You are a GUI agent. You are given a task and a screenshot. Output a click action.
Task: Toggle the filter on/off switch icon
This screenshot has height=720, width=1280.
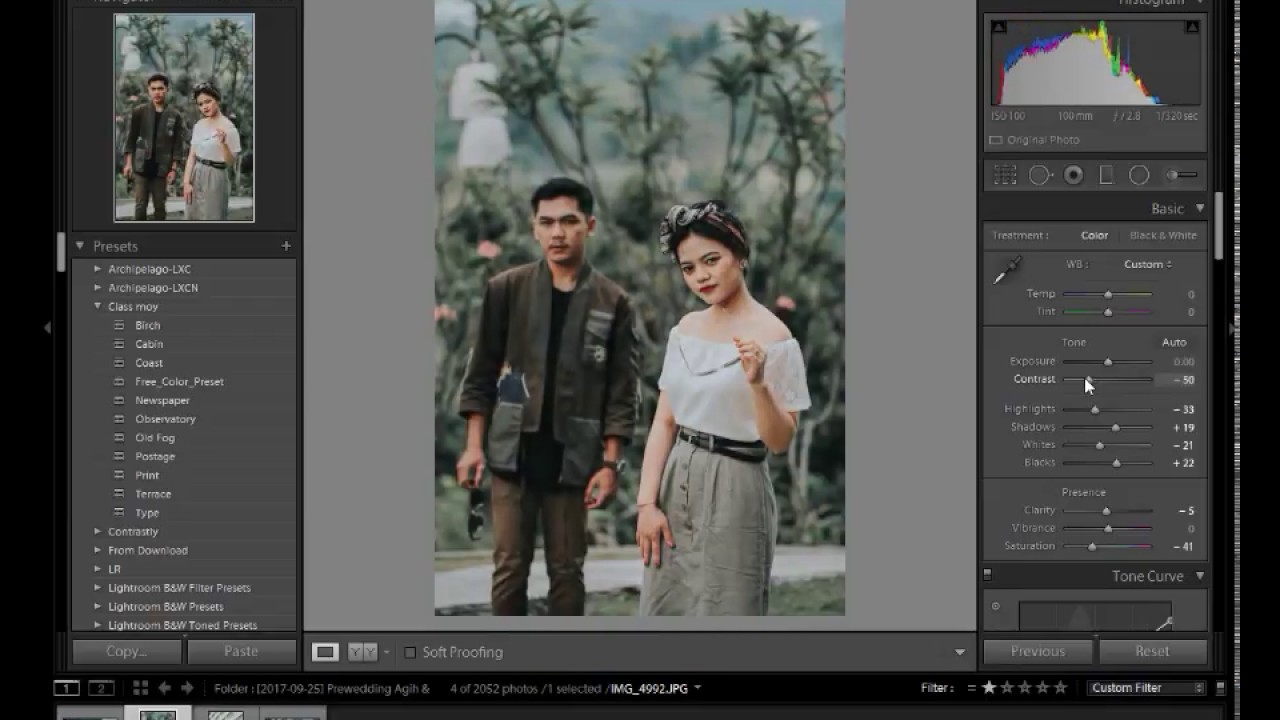tap(1220, 688)
